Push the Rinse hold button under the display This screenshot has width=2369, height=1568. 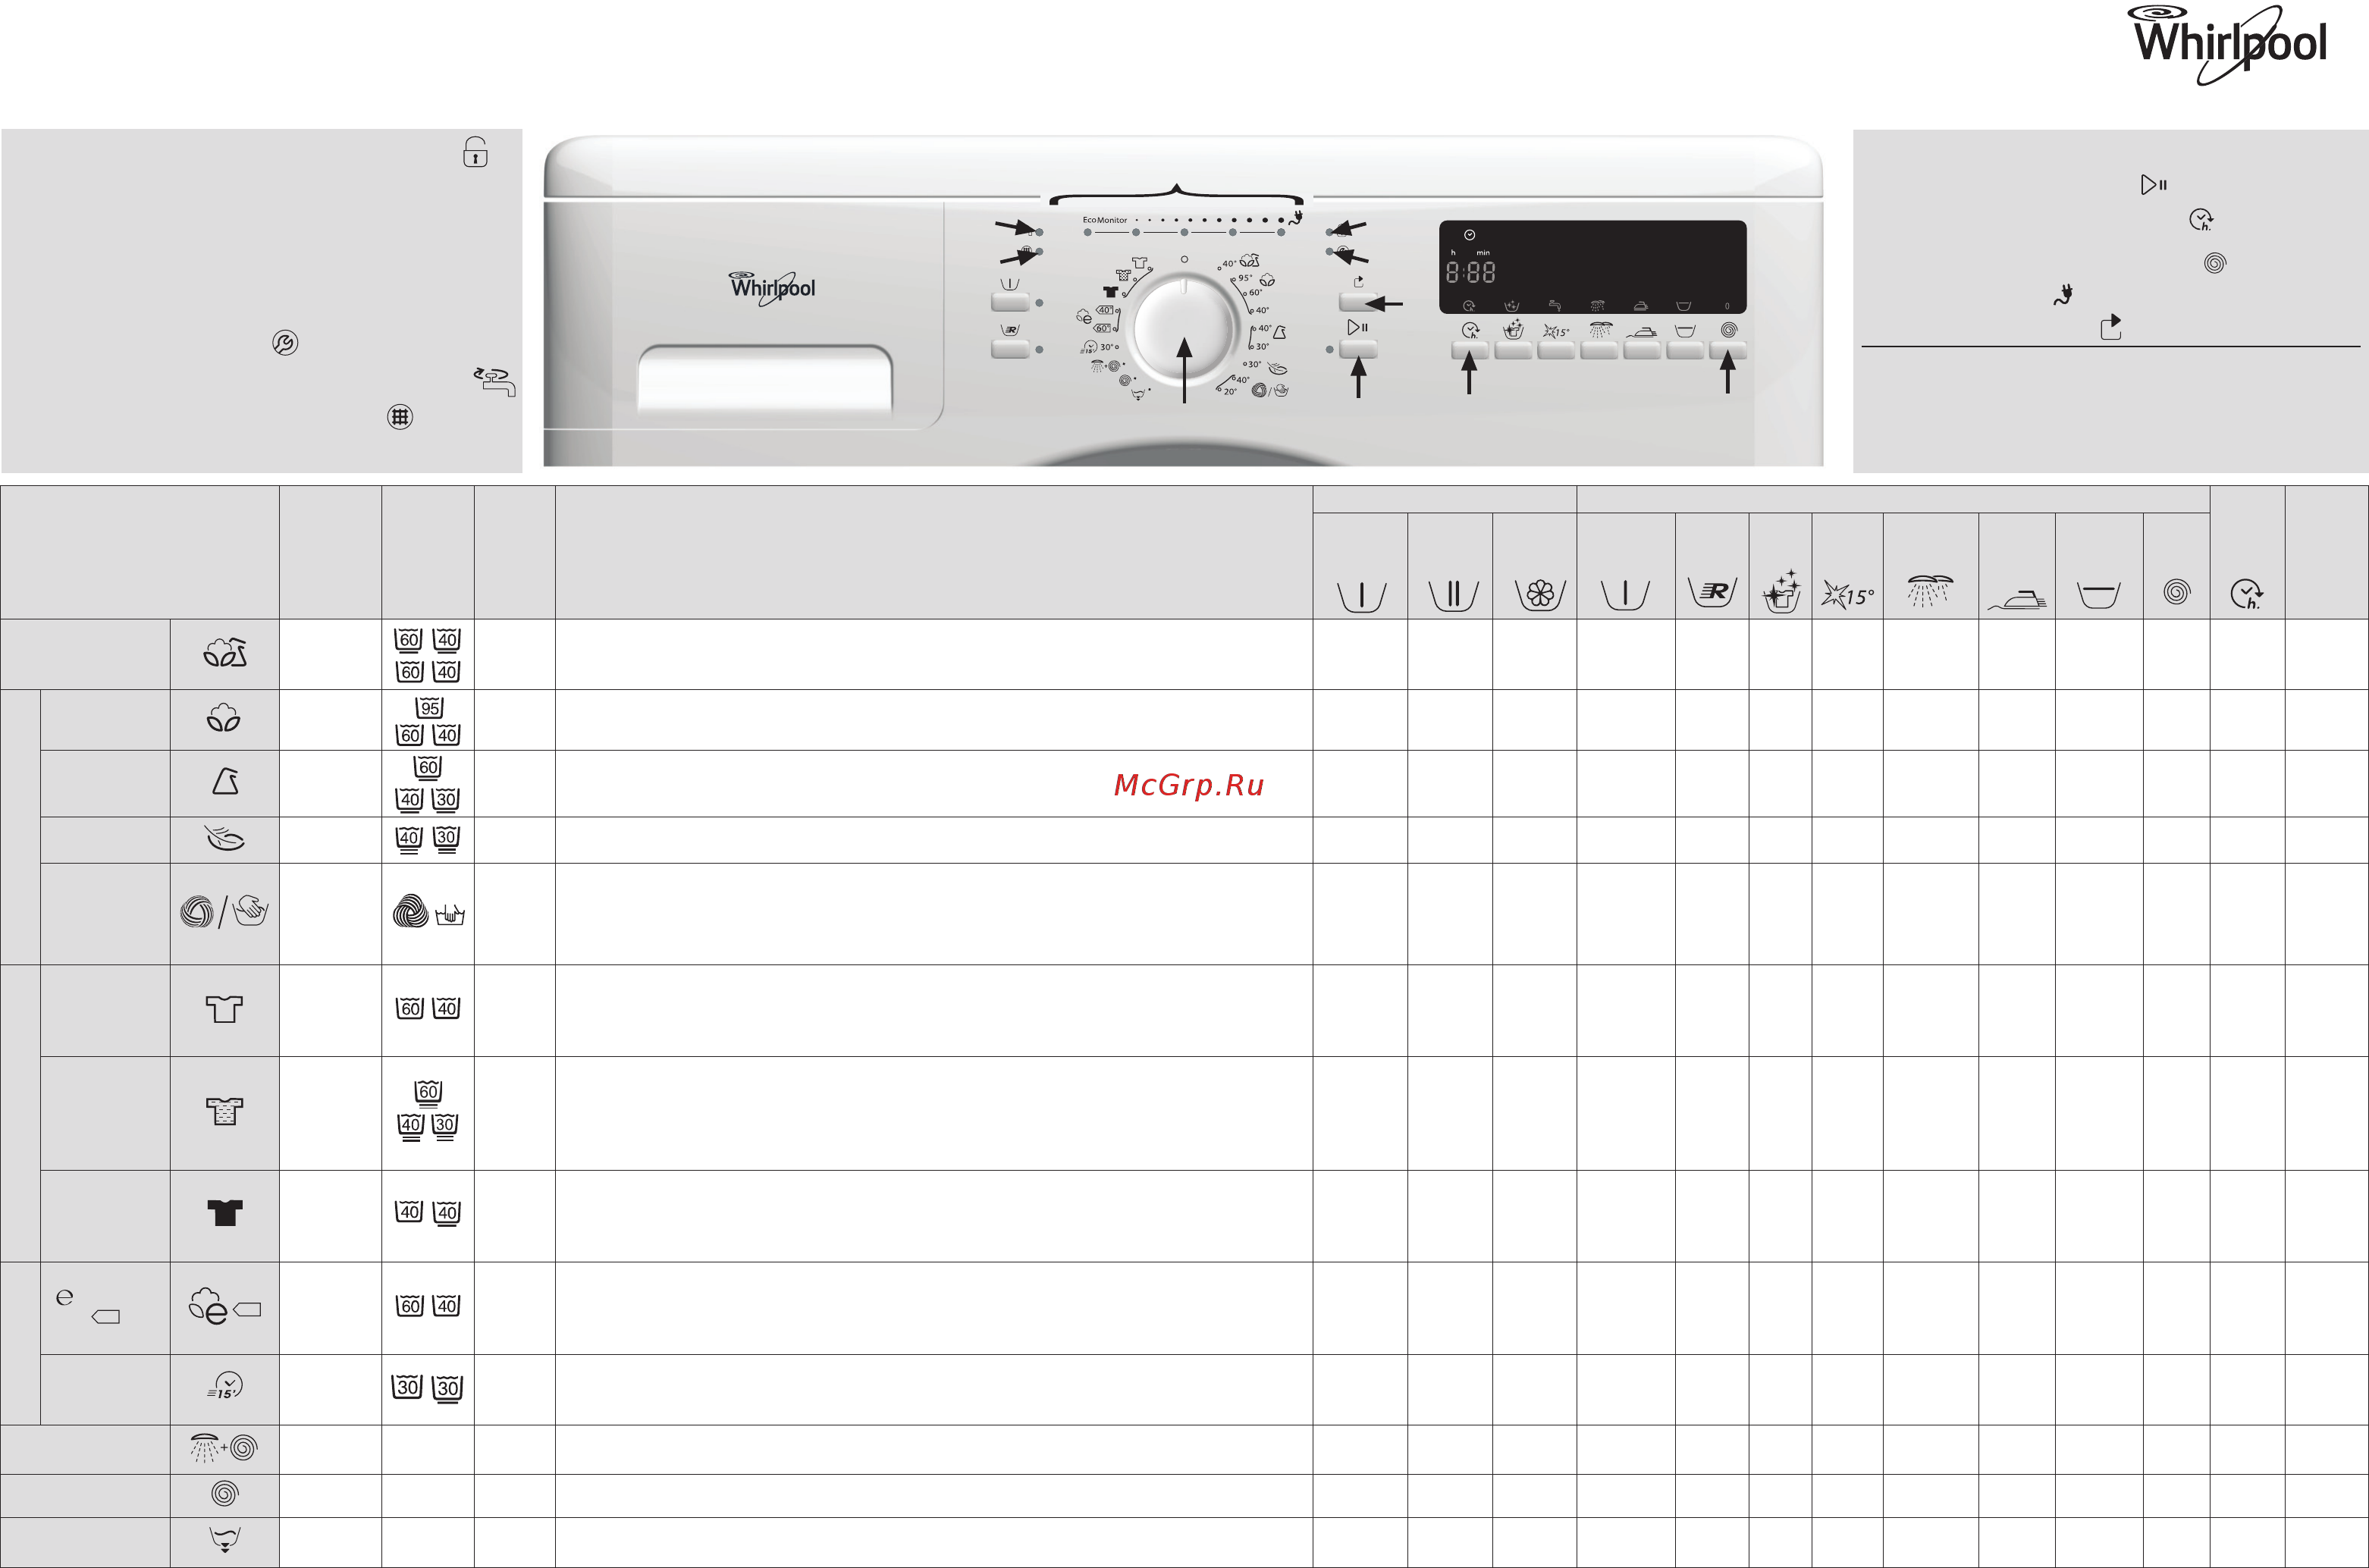pos(1685,350)
